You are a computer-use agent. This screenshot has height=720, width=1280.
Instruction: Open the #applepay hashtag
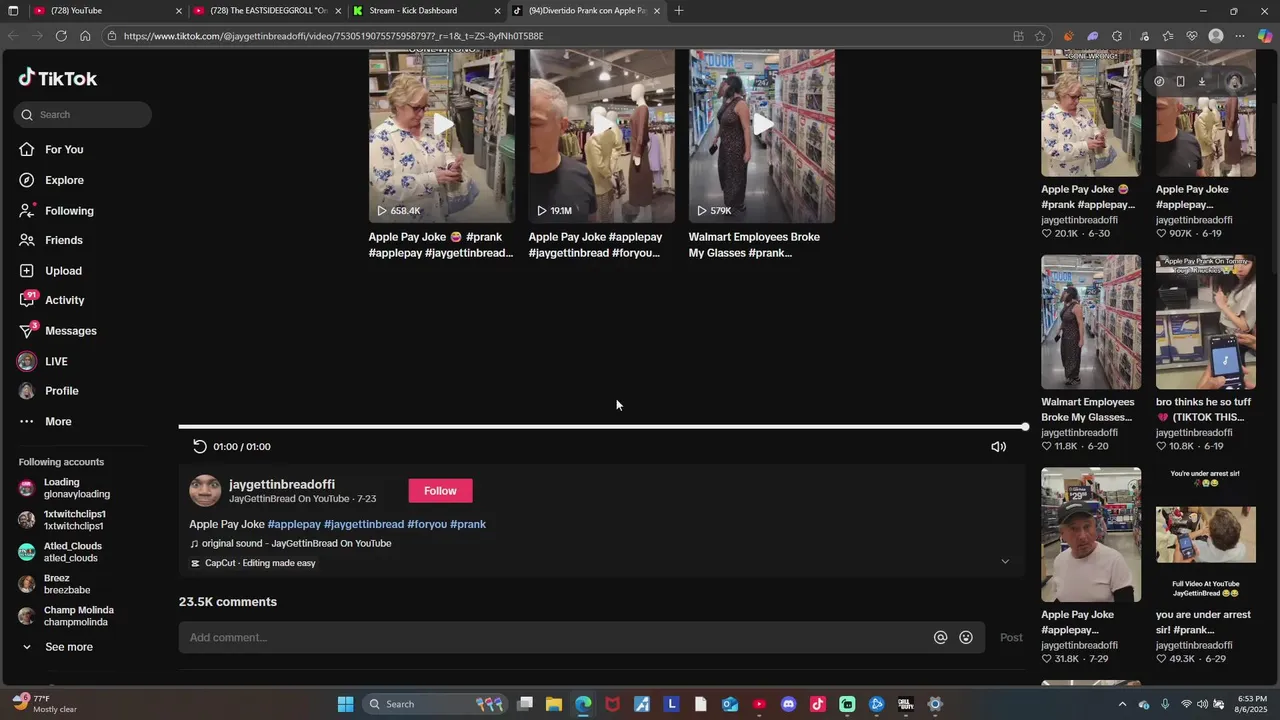(294, 524)
